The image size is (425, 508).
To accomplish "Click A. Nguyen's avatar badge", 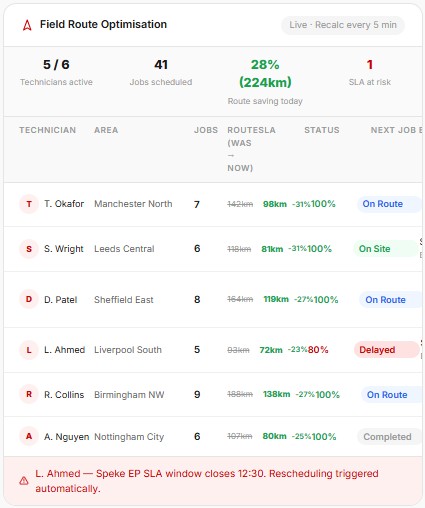I will coord(29,436).
